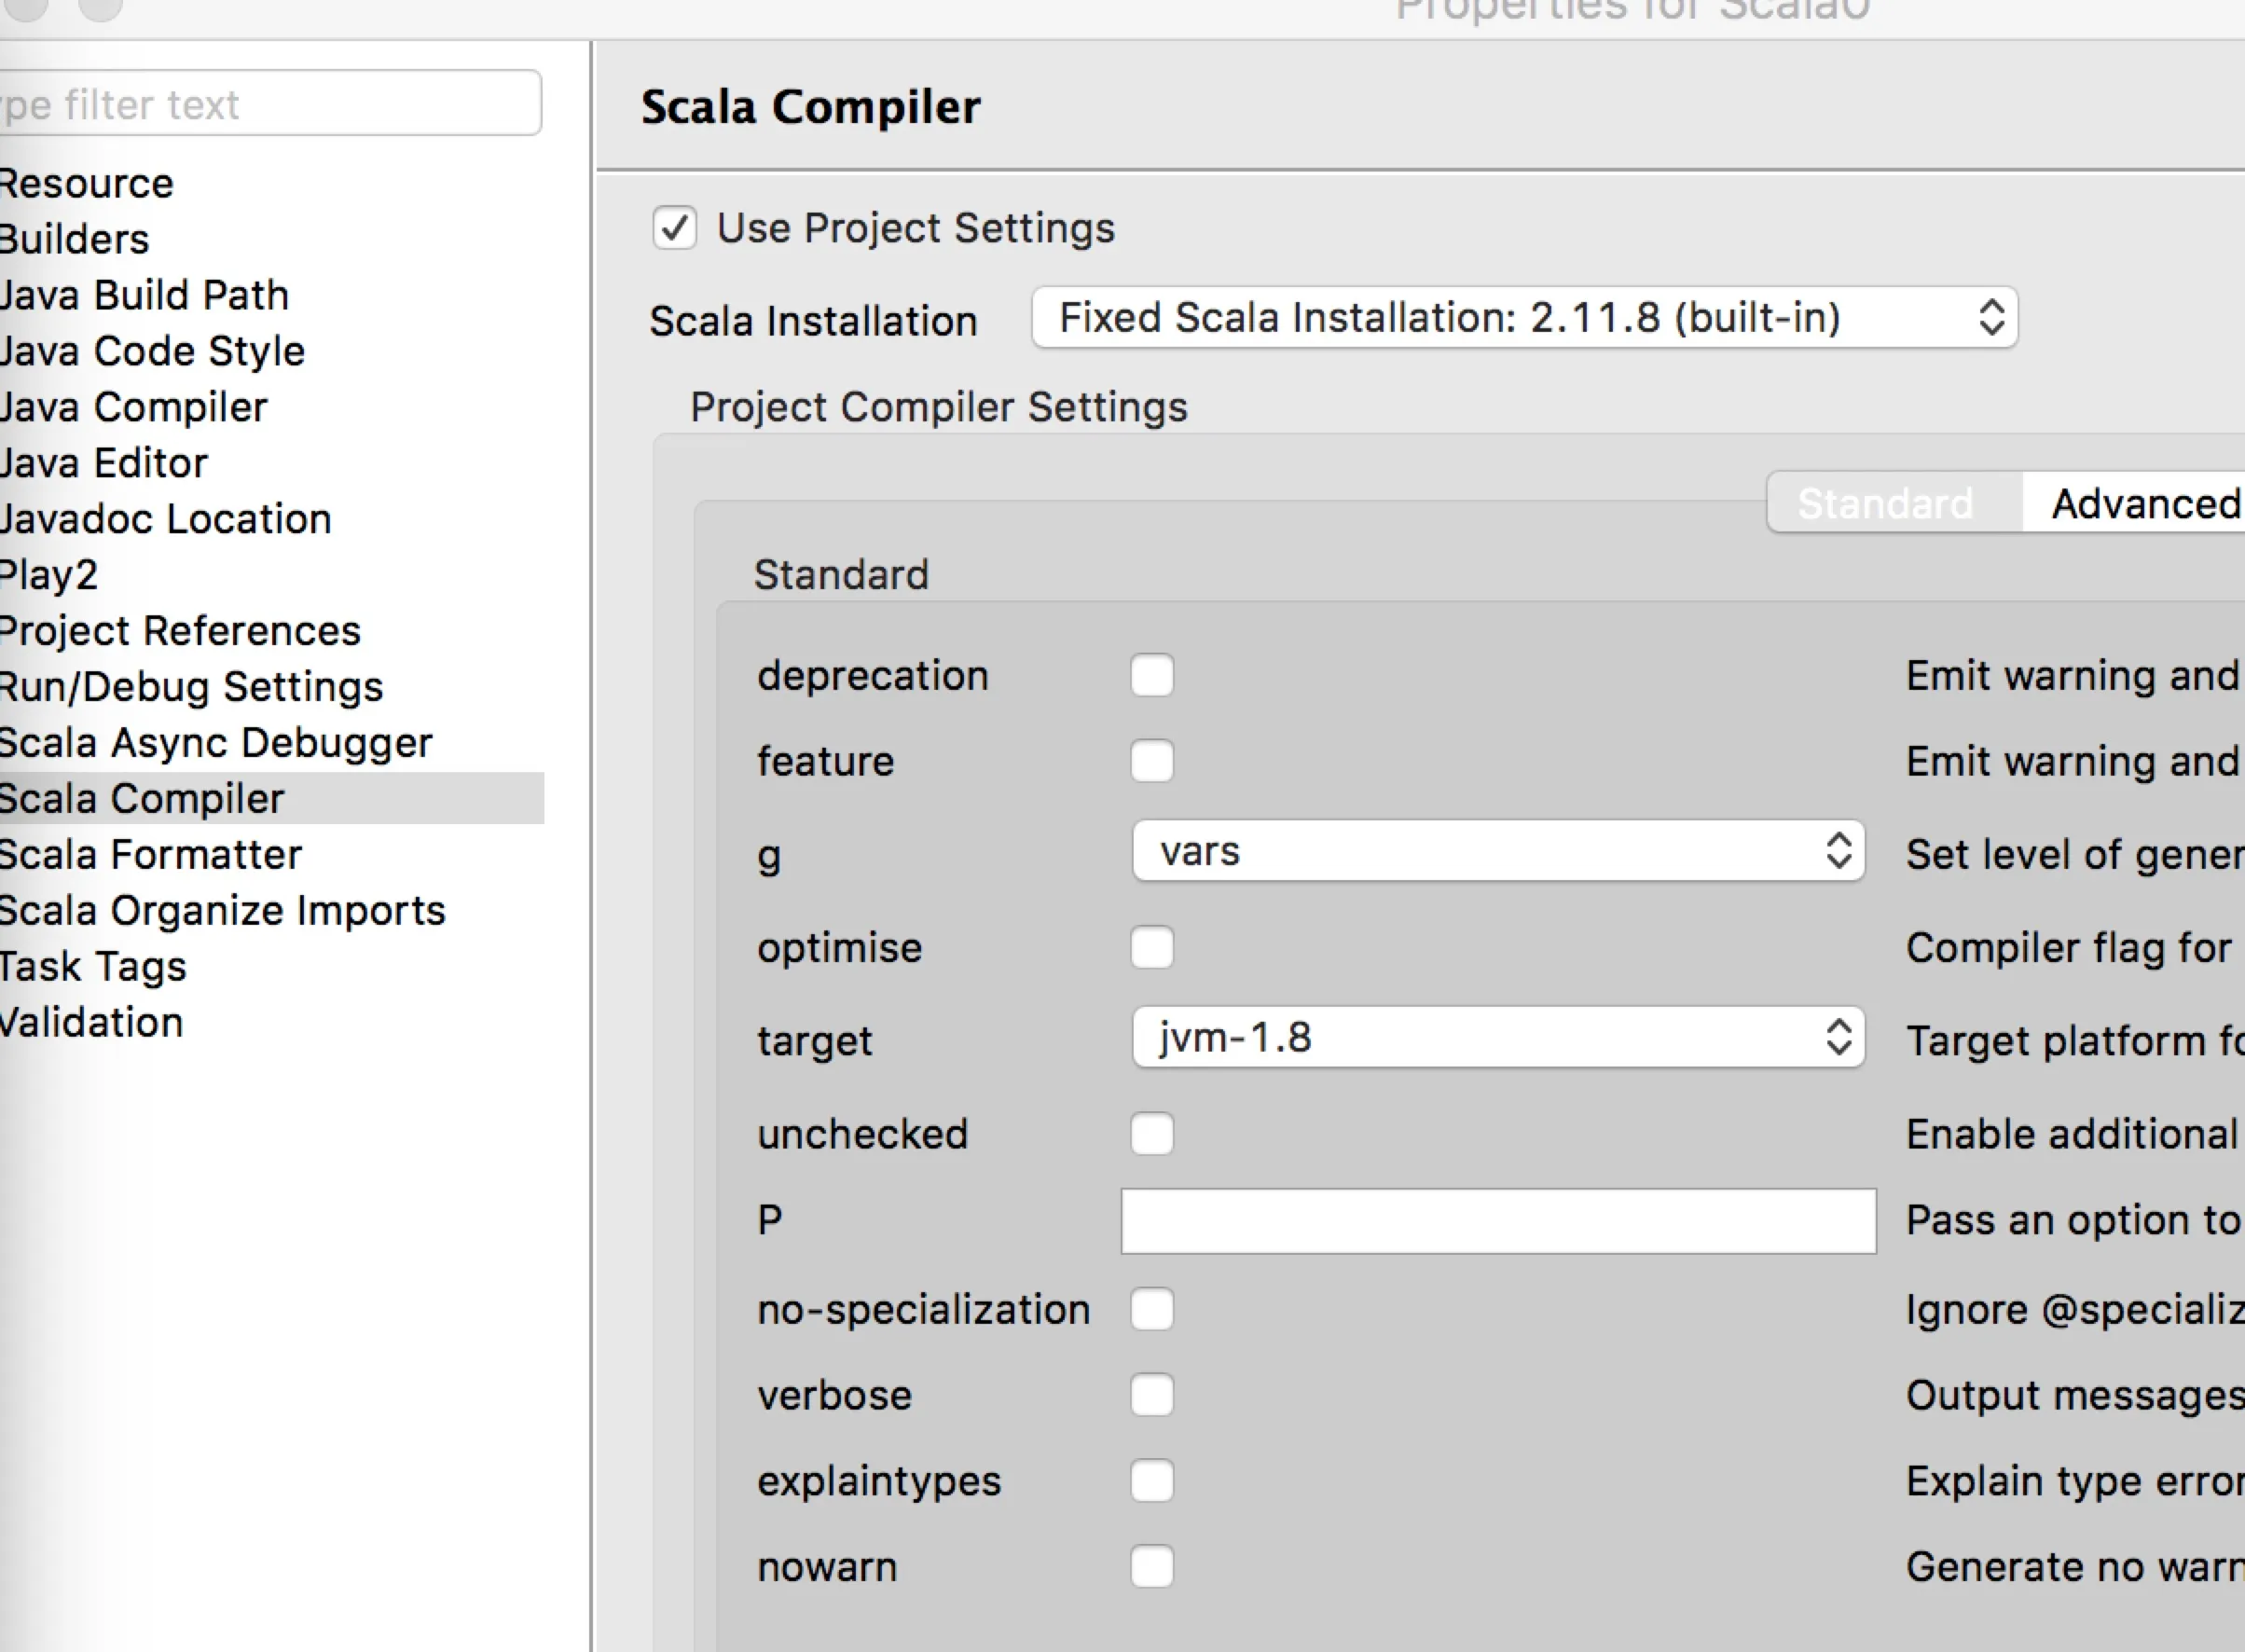The width and height of the screenshot is (2245, 1652).
Task: Open the target jvm-1.8 dropdown
Action: pos(1497,1038)
